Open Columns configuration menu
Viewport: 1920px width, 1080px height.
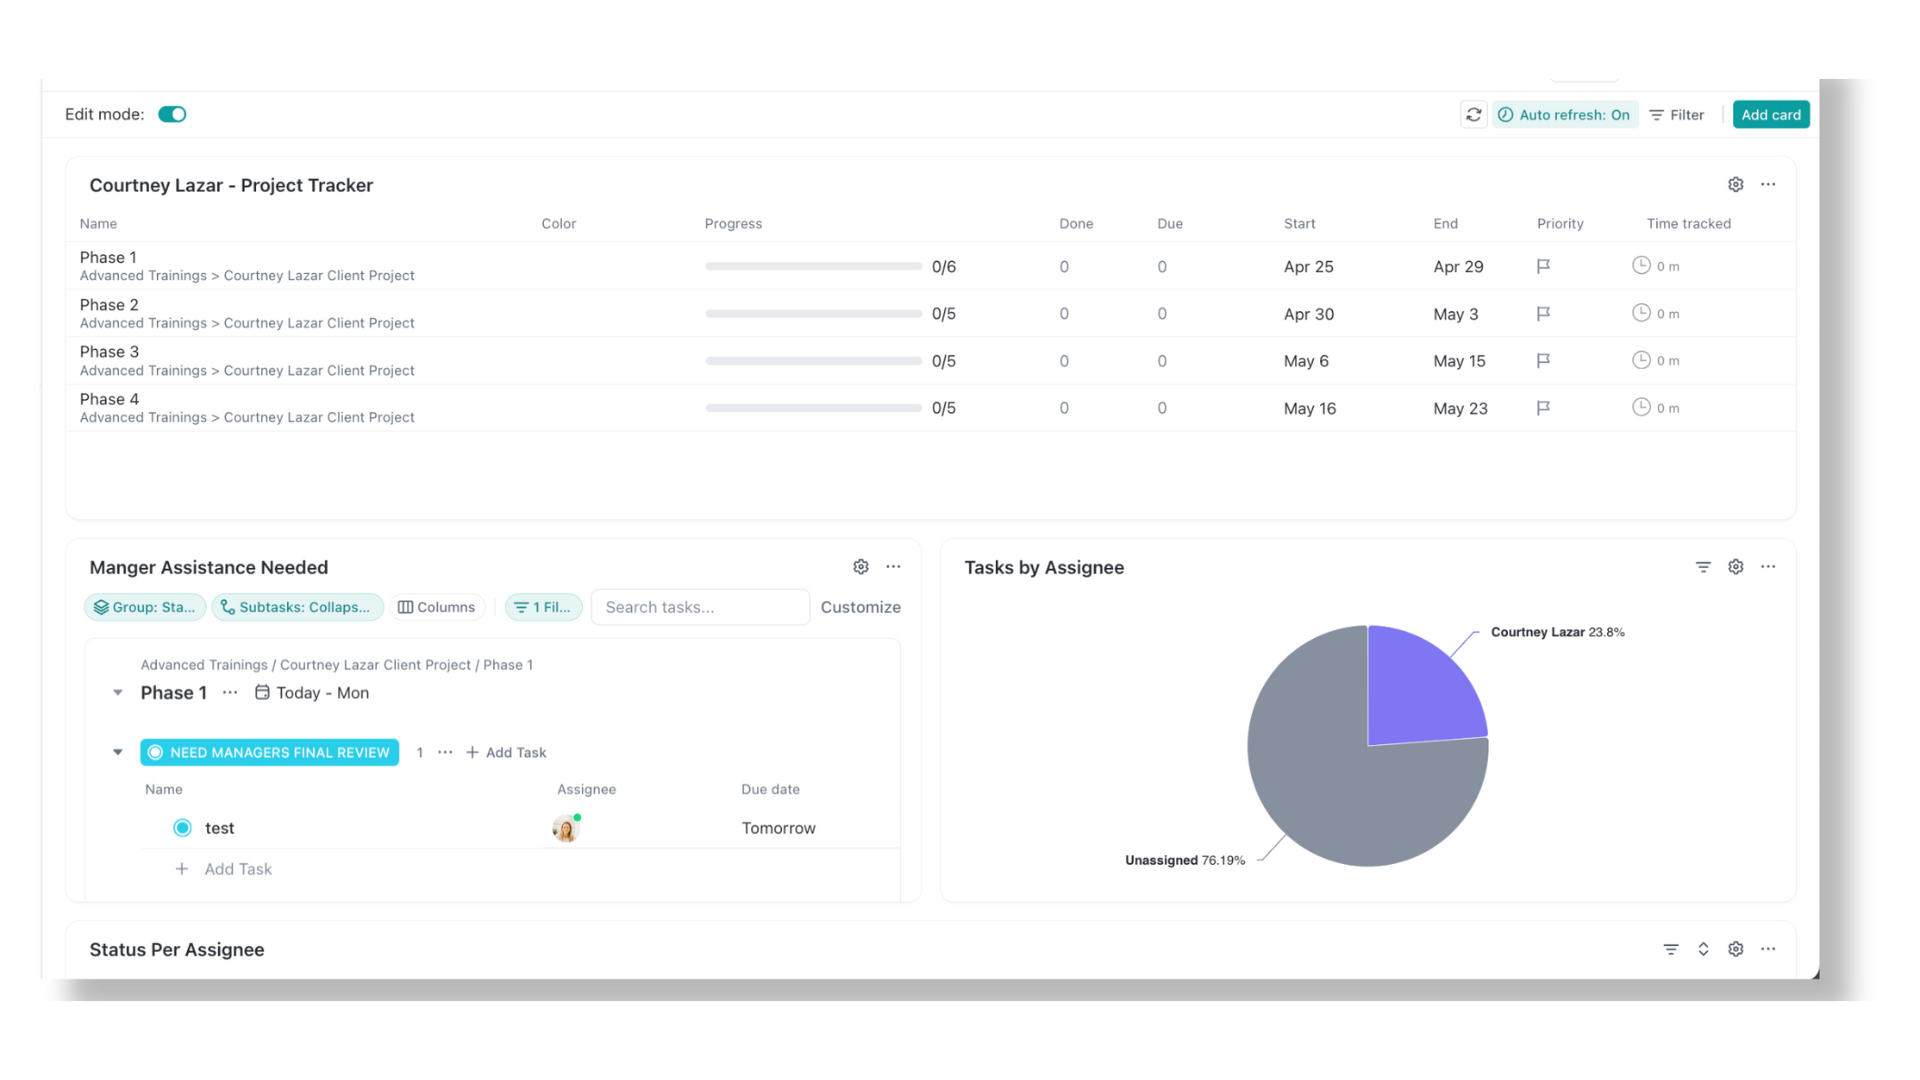click(436, 607)
